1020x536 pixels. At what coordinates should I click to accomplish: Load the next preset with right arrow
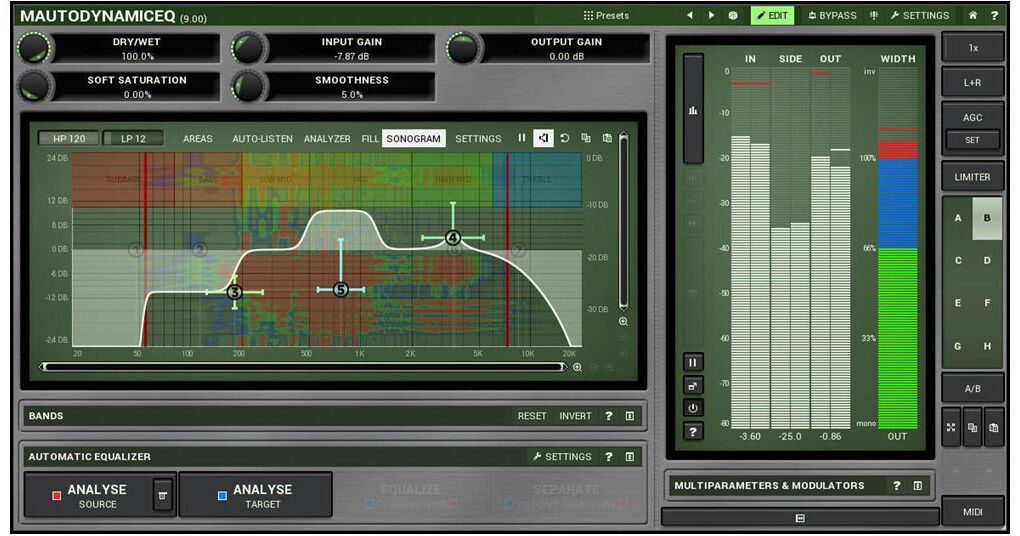point(711,16)
